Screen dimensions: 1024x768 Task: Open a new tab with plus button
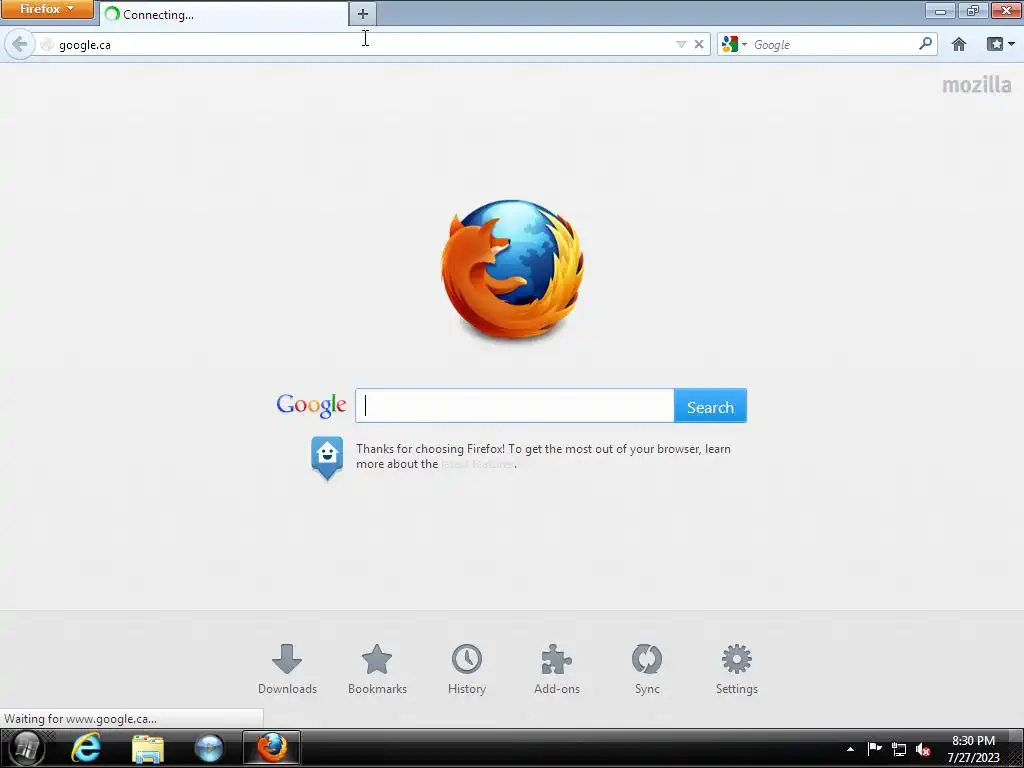(362, 14)
